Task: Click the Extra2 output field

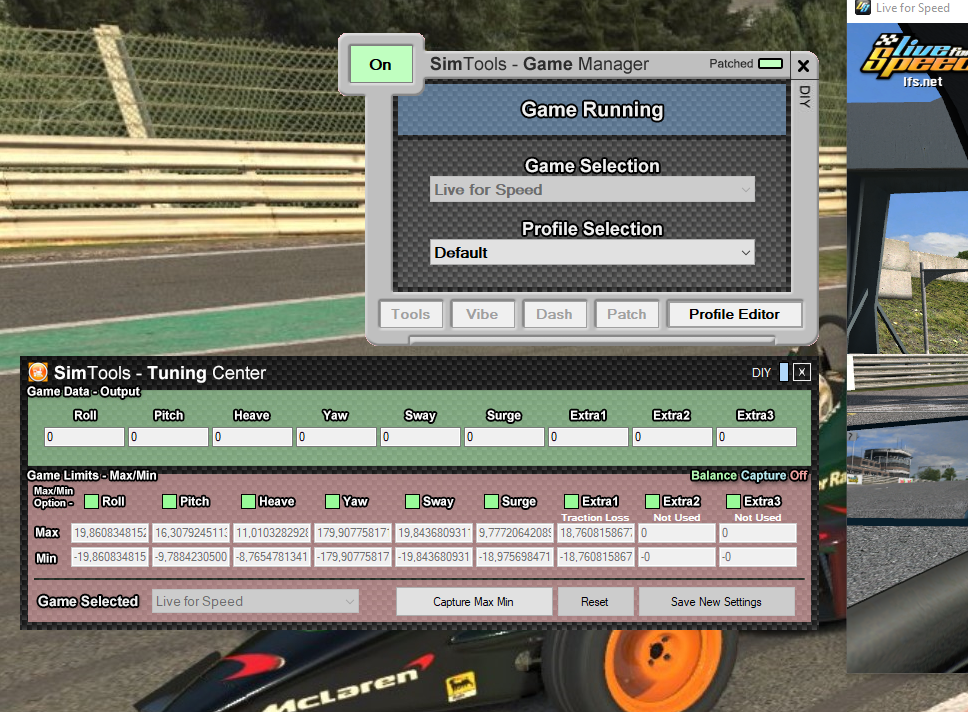Action: (672, 437)
